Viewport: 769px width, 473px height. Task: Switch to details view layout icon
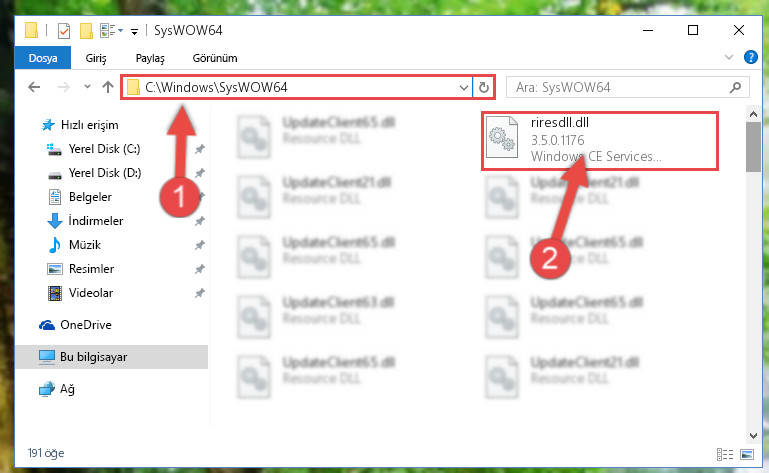pyautogui.click(x=725, y=454)
